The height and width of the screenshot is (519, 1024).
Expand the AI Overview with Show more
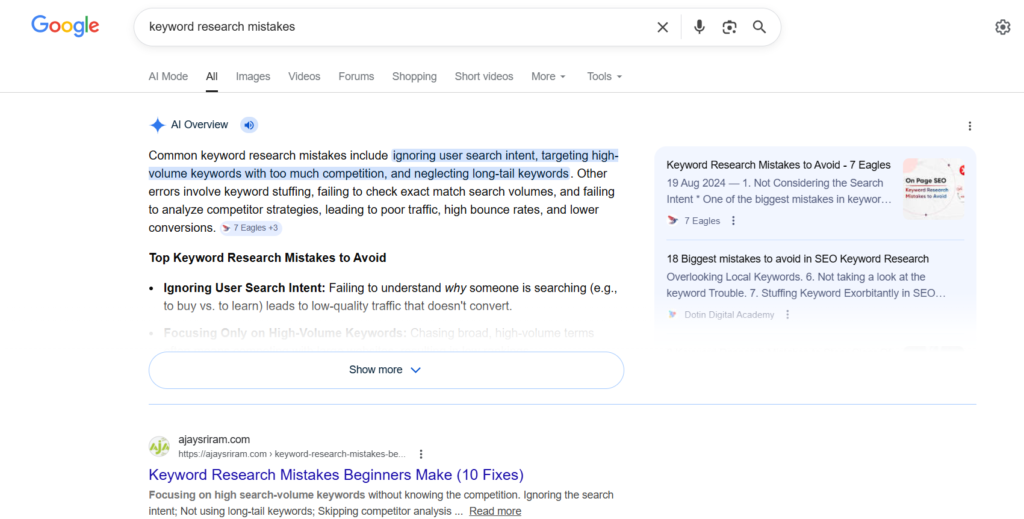pos(386,370)
